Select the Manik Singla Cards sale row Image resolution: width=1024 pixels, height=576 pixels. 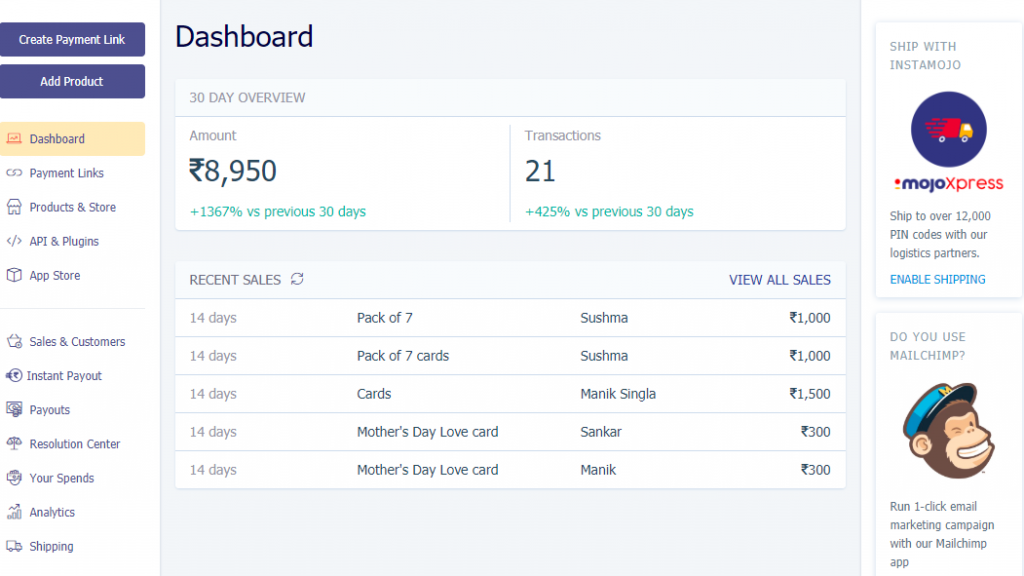pyautogui.click(x=510, y=394)
